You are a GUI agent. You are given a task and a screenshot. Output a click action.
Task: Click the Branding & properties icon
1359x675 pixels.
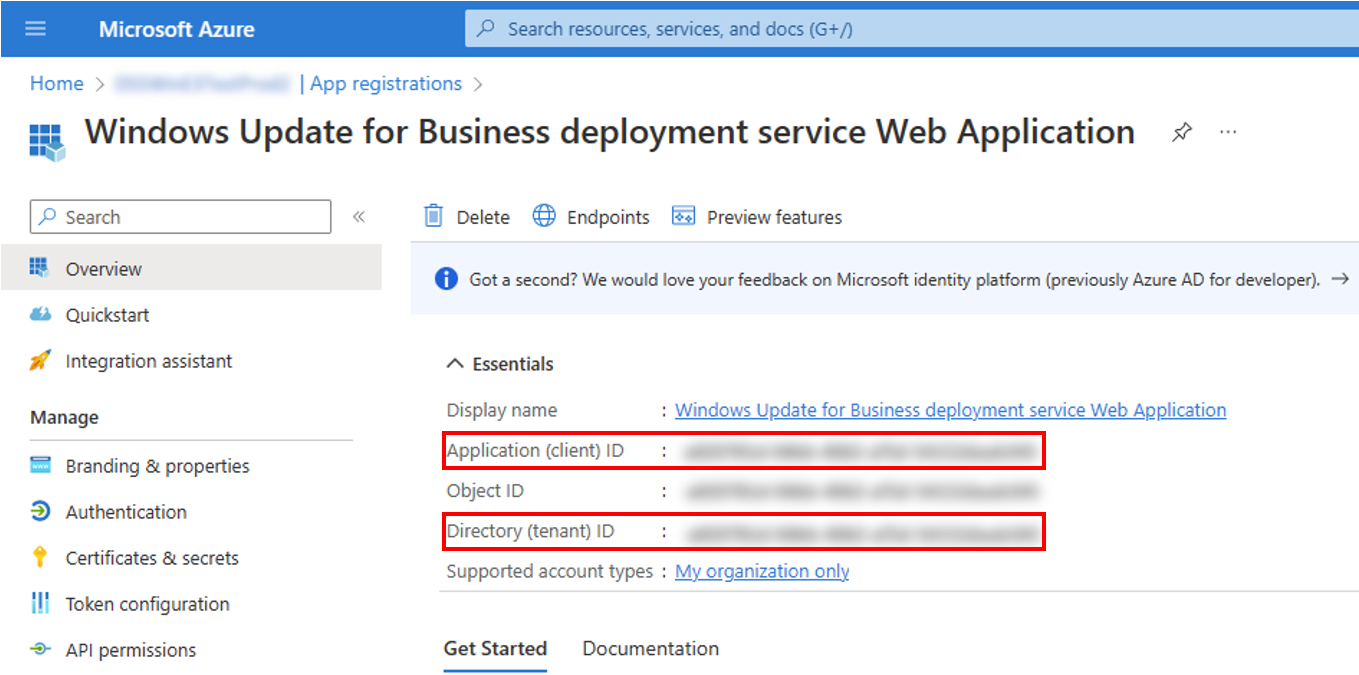[x=40, y=465]
